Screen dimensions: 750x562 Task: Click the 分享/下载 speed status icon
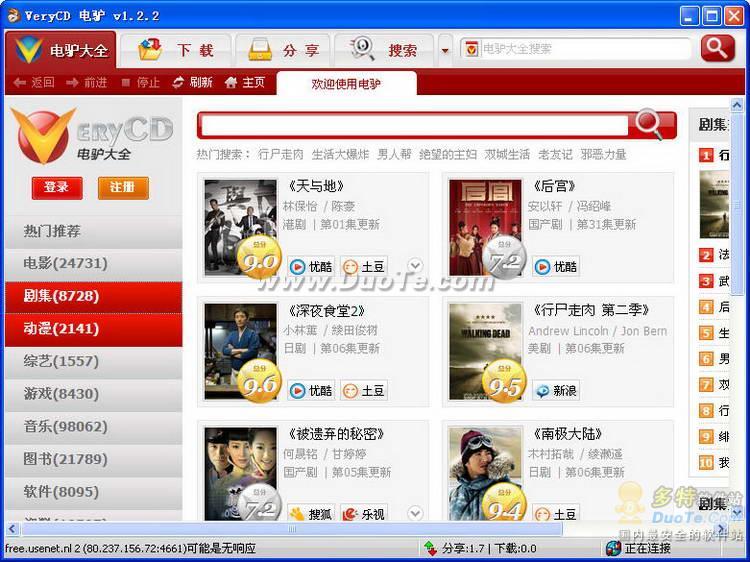point(430,548)
